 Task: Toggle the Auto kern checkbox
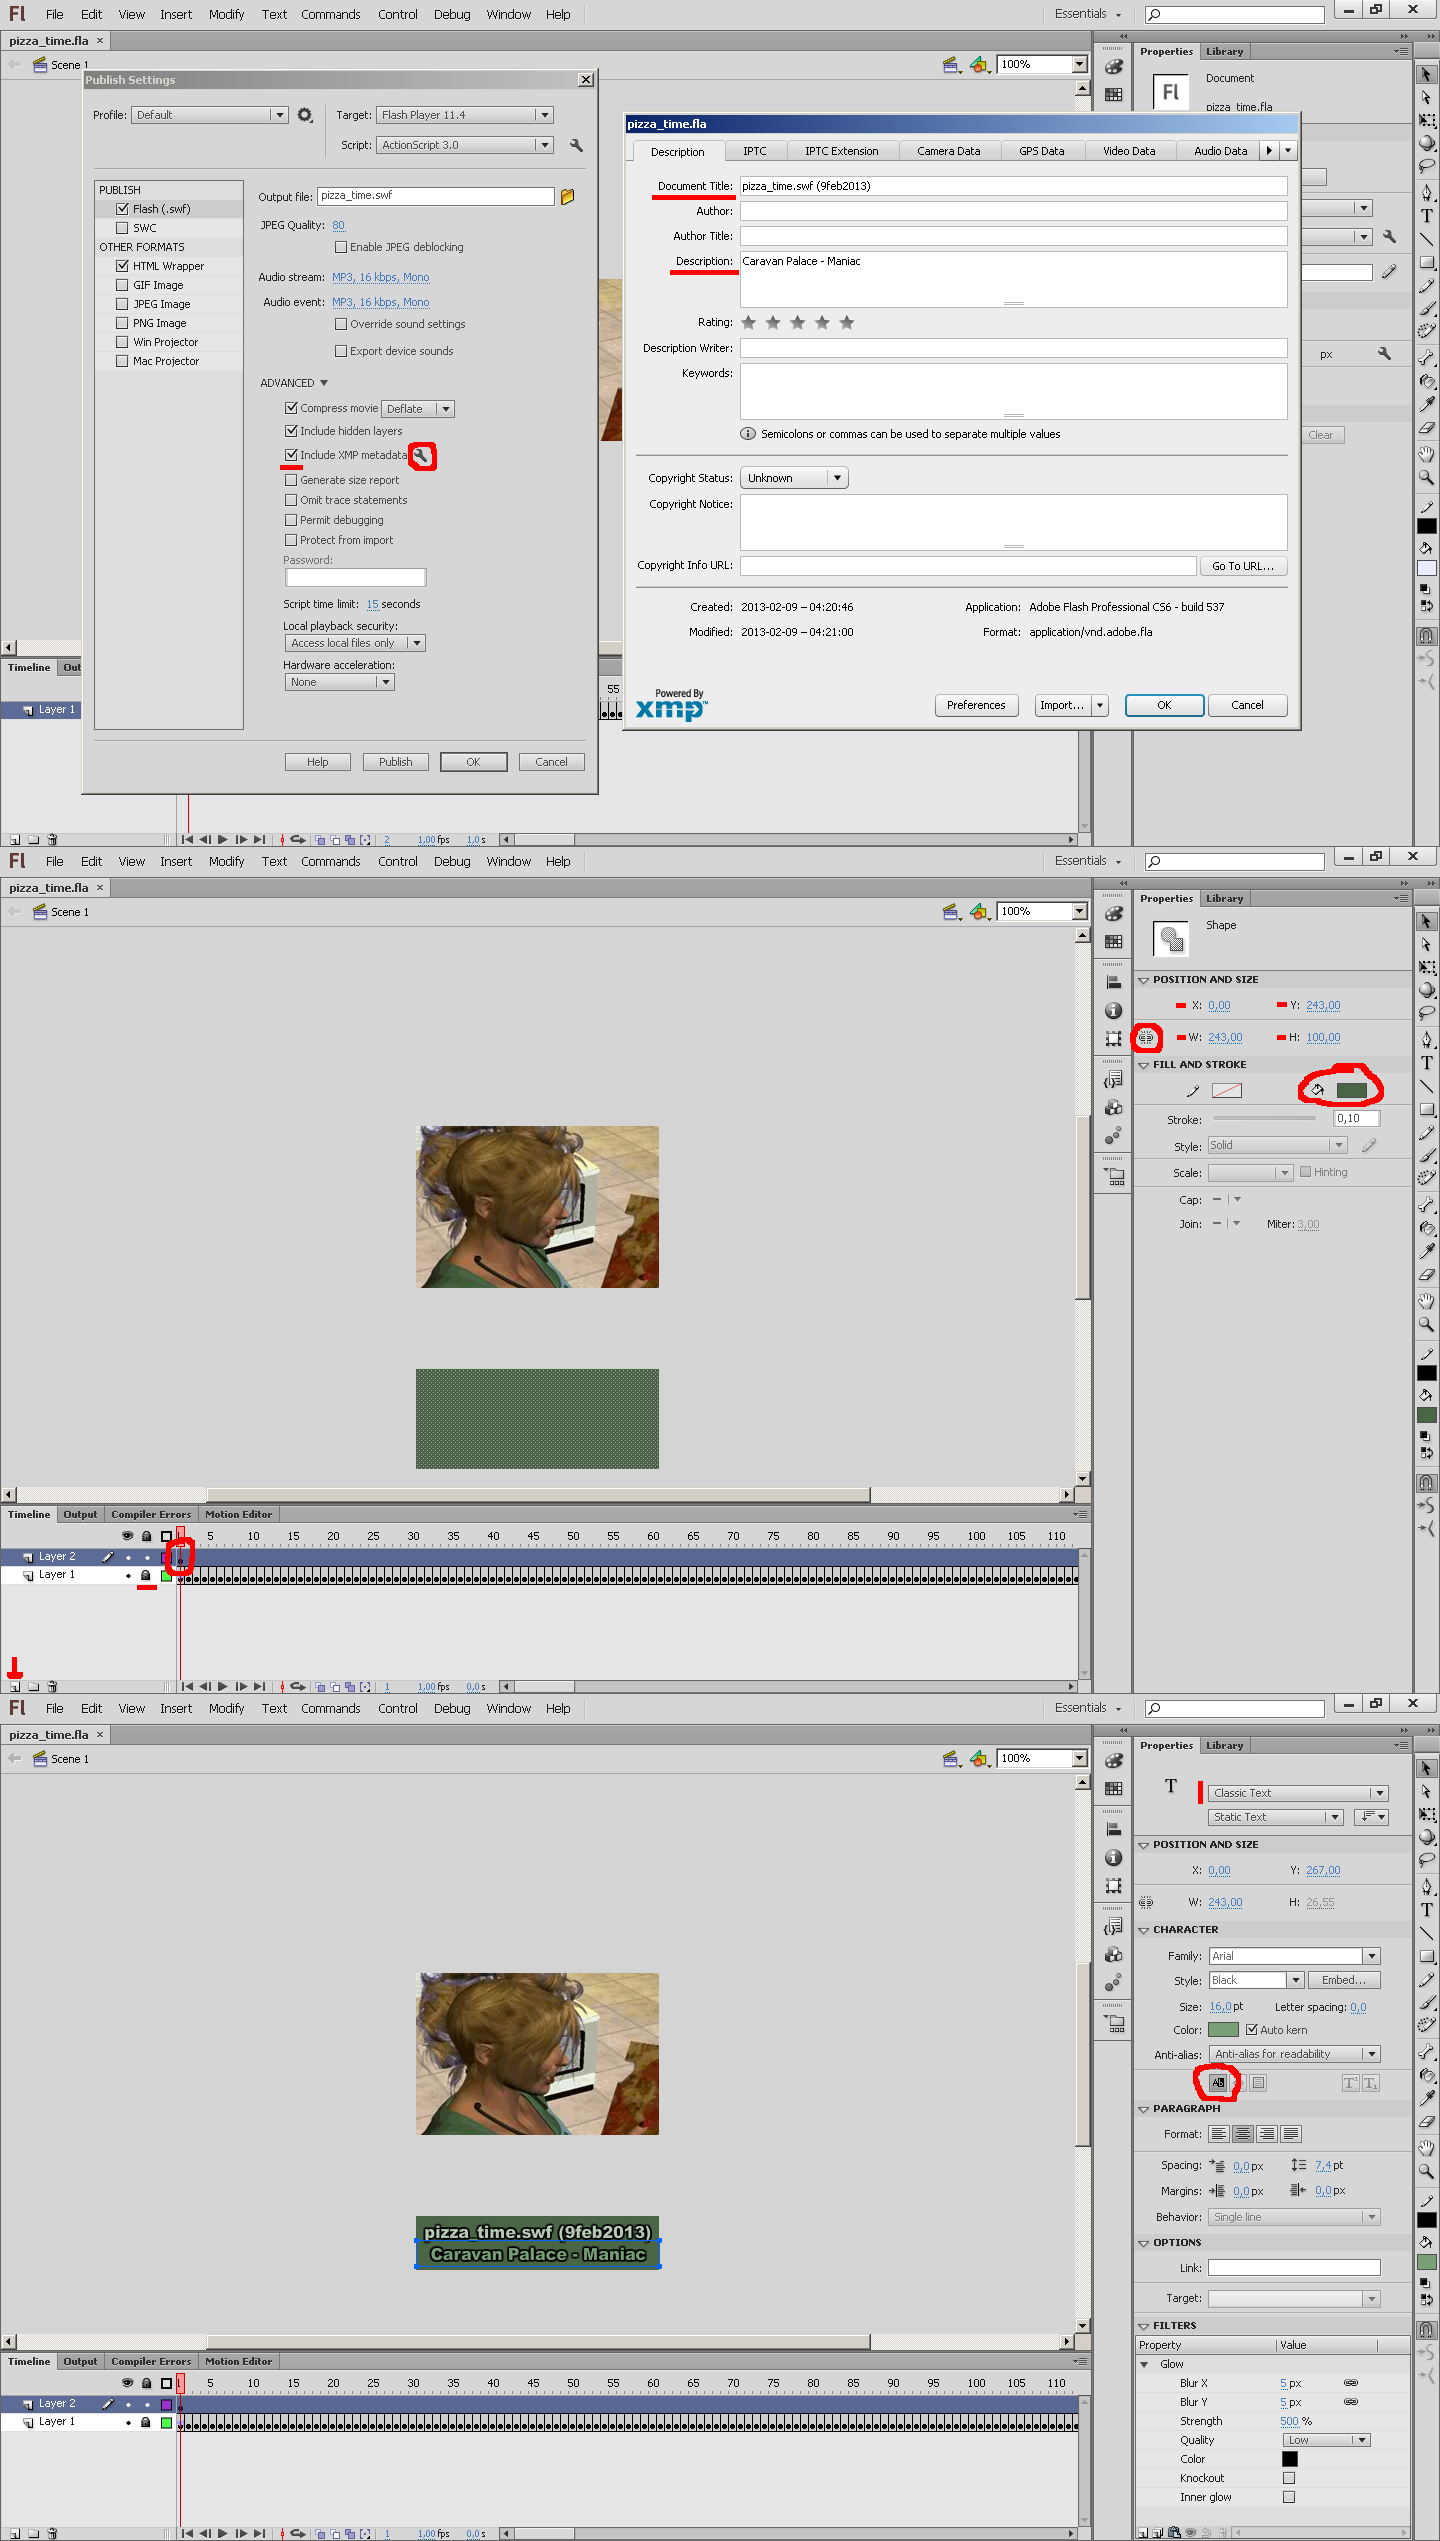1251,2030
